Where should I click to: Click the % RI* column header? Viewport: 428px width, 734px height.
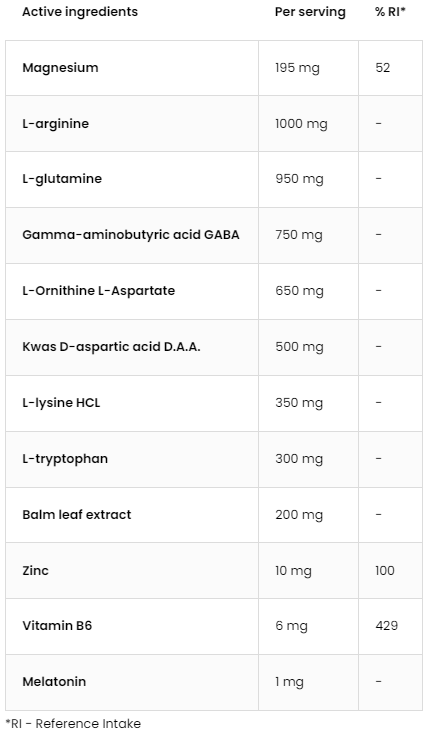(x=390, y=12)
